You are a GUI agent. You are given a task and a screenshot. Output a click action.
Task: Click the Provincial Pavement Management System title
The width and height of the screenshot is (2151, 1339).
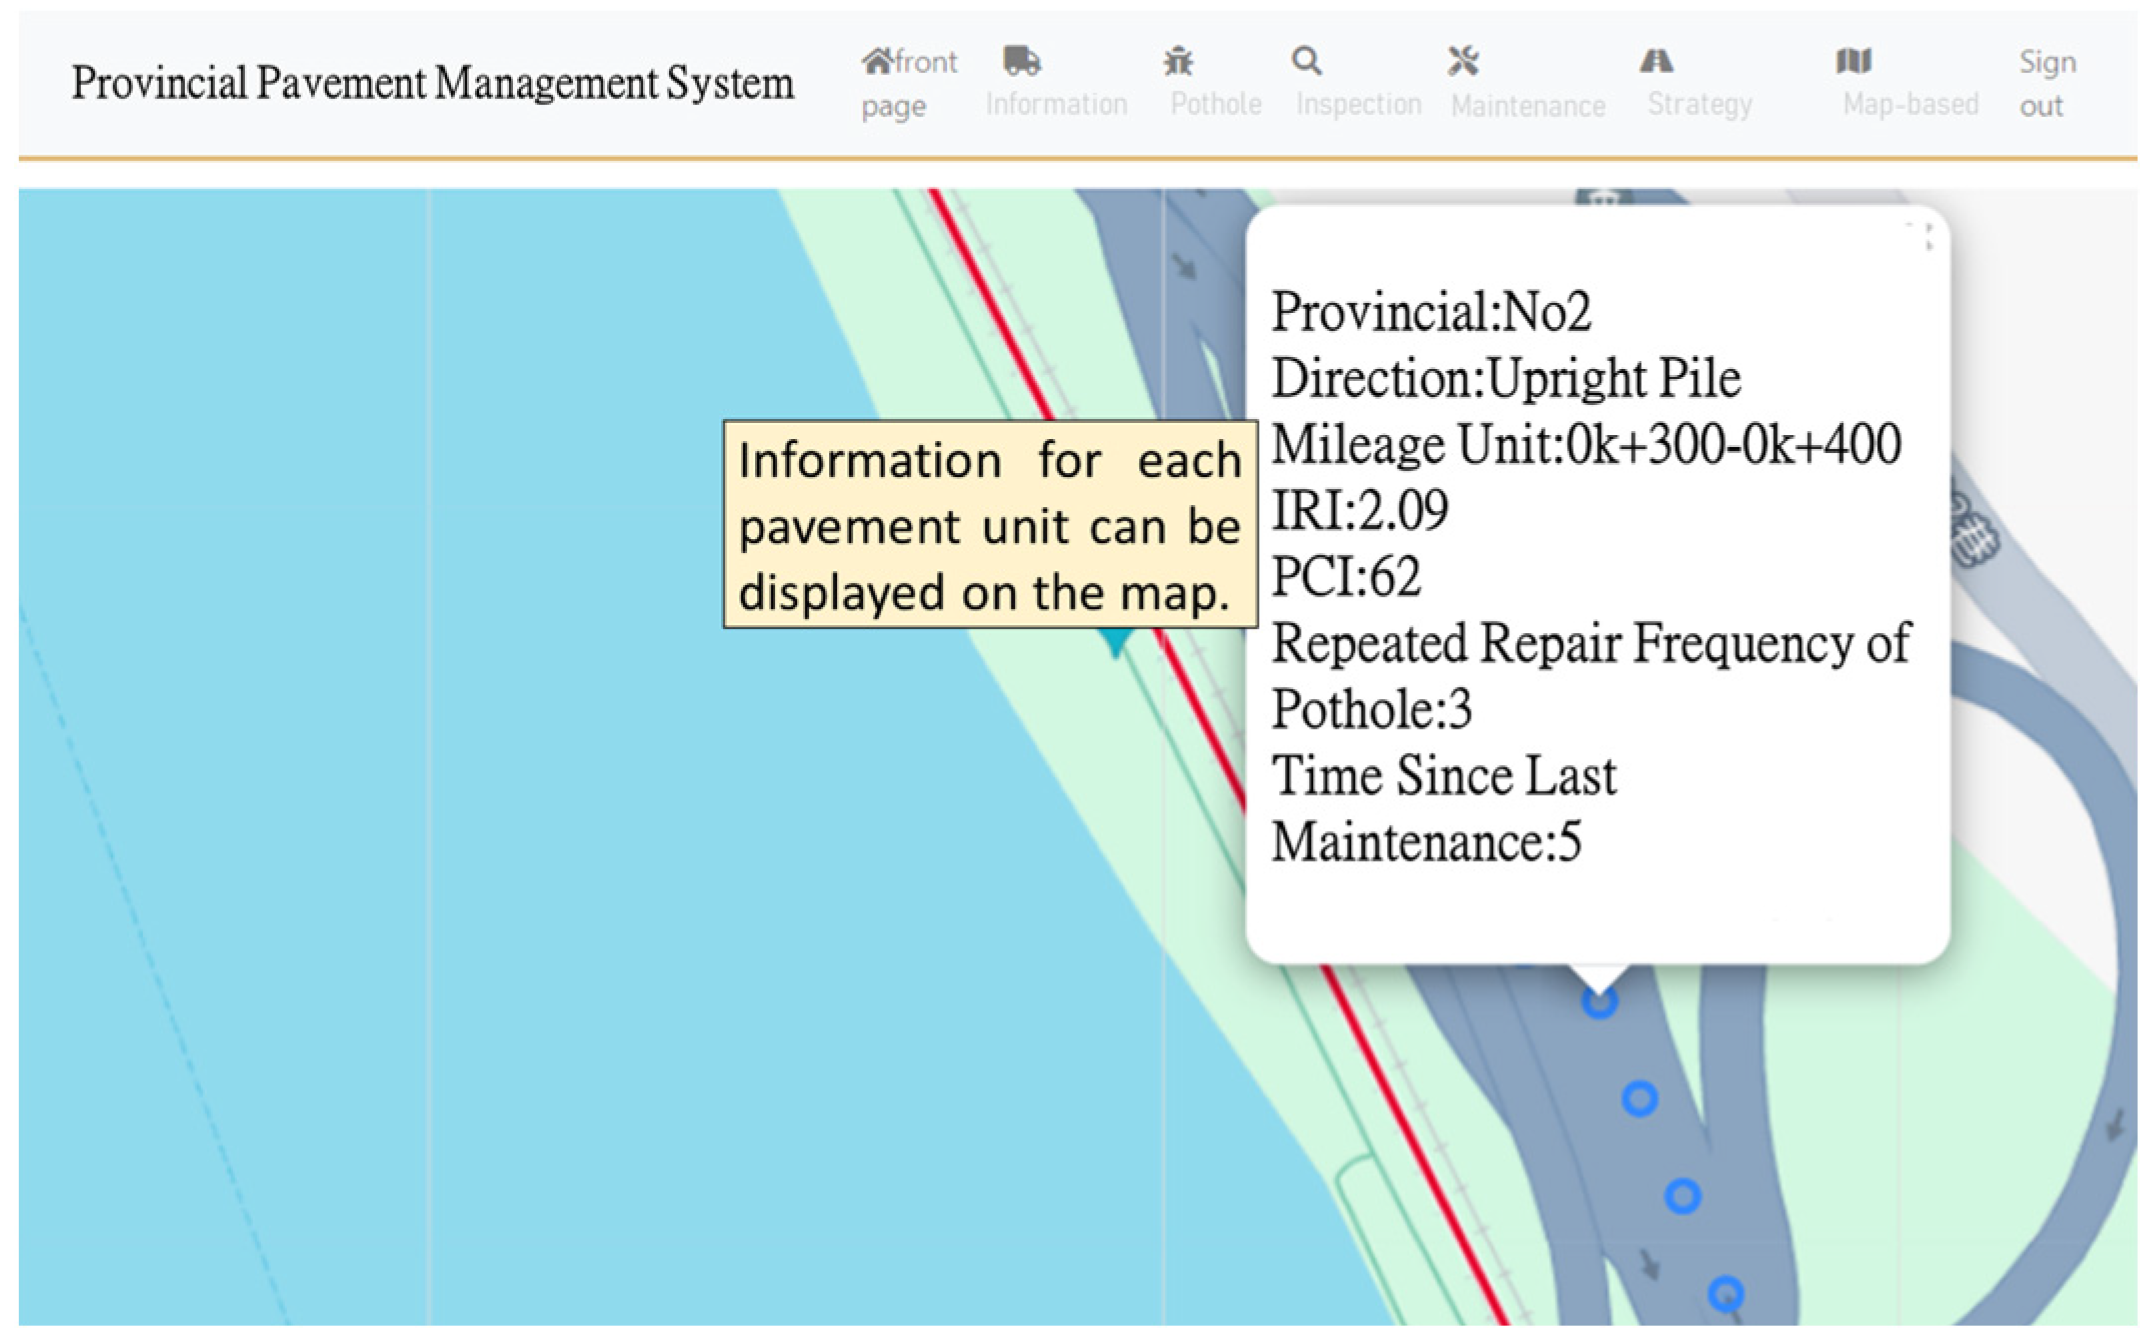(432, 83)
